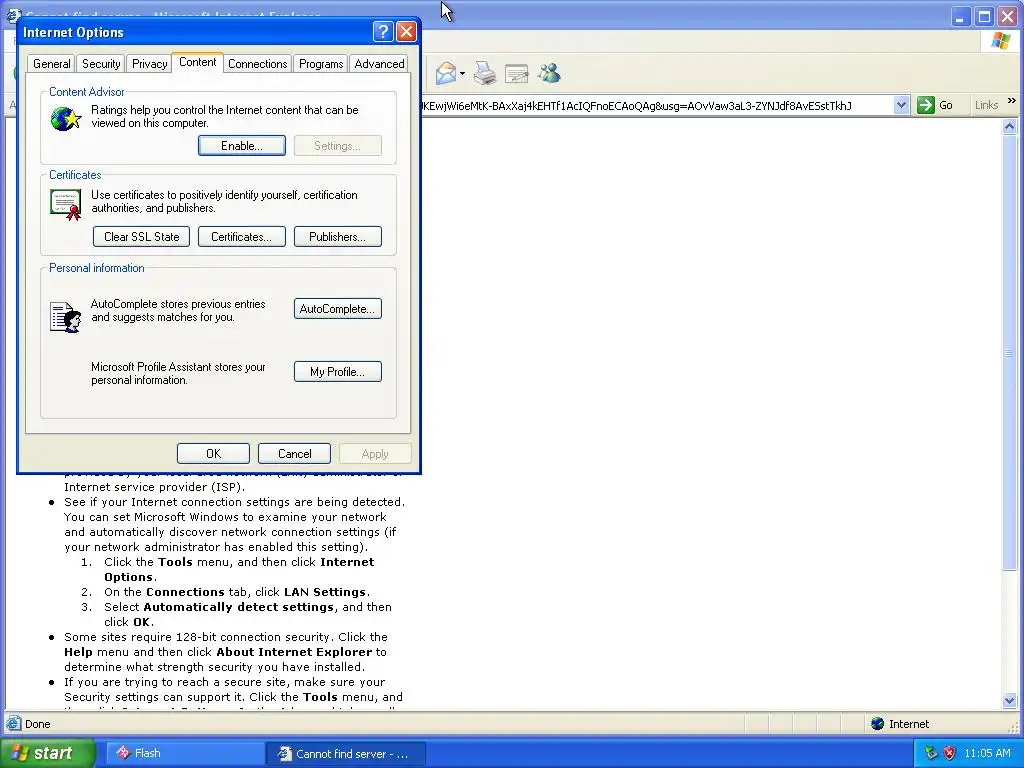Click the green Go arrow button

926,105
